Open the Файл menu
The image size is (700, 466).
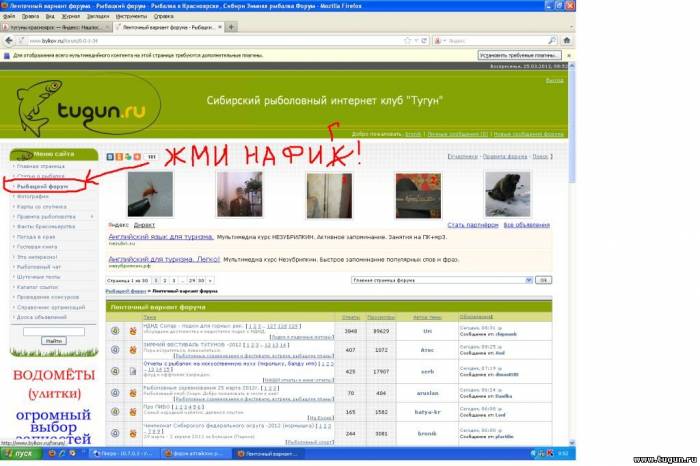[9, 16]
